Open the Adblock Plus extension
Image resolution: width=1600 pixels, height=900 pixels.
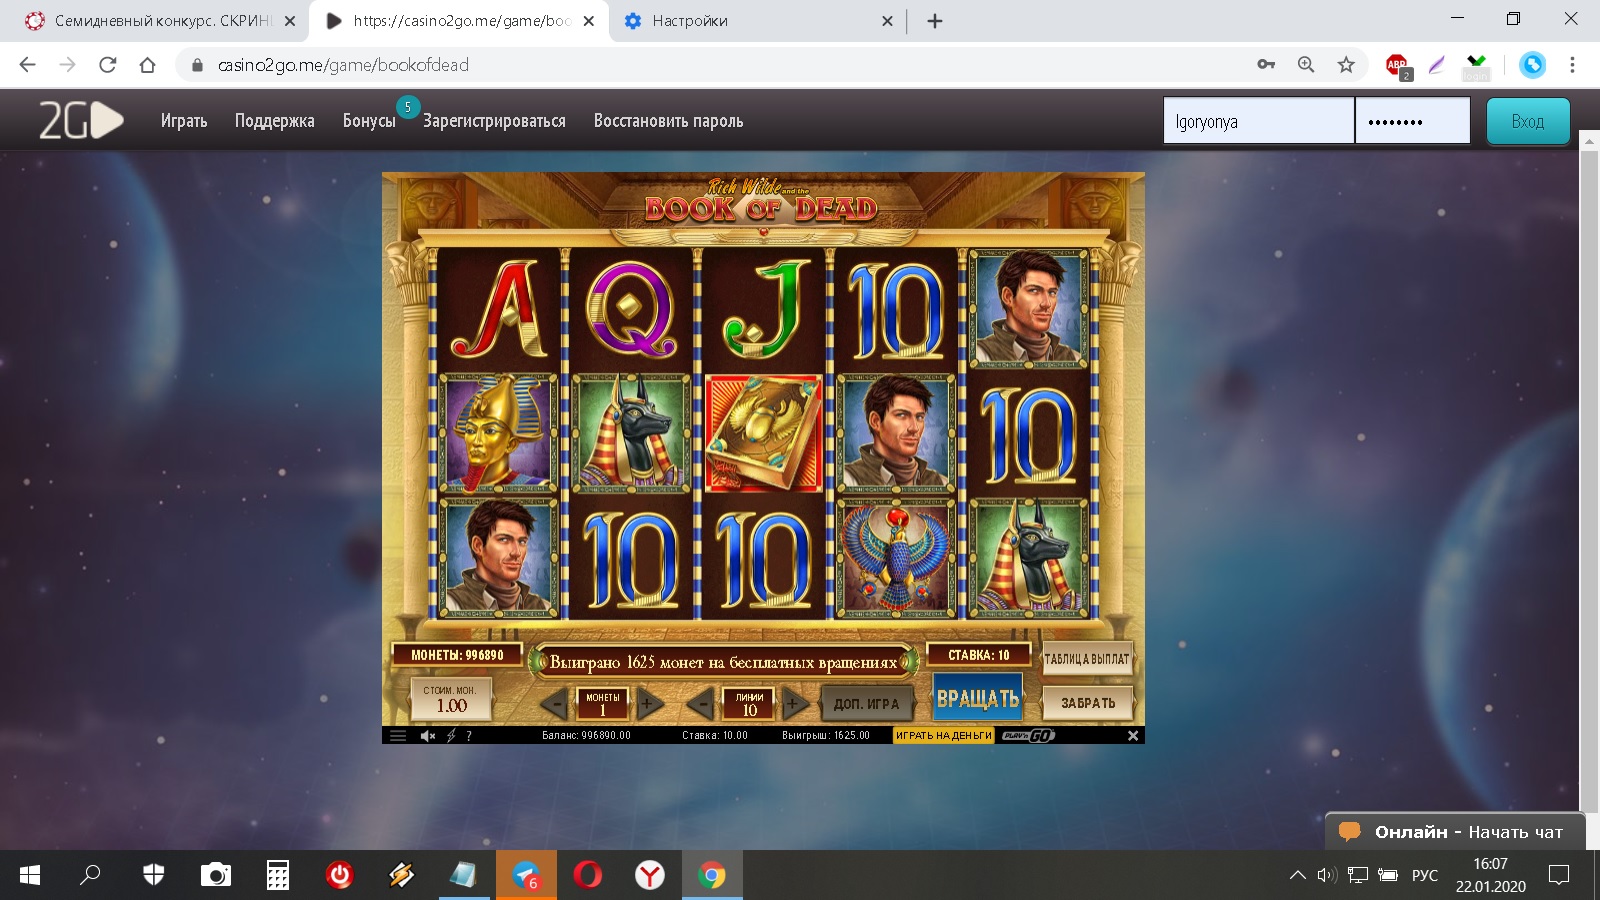point(1398,66)
